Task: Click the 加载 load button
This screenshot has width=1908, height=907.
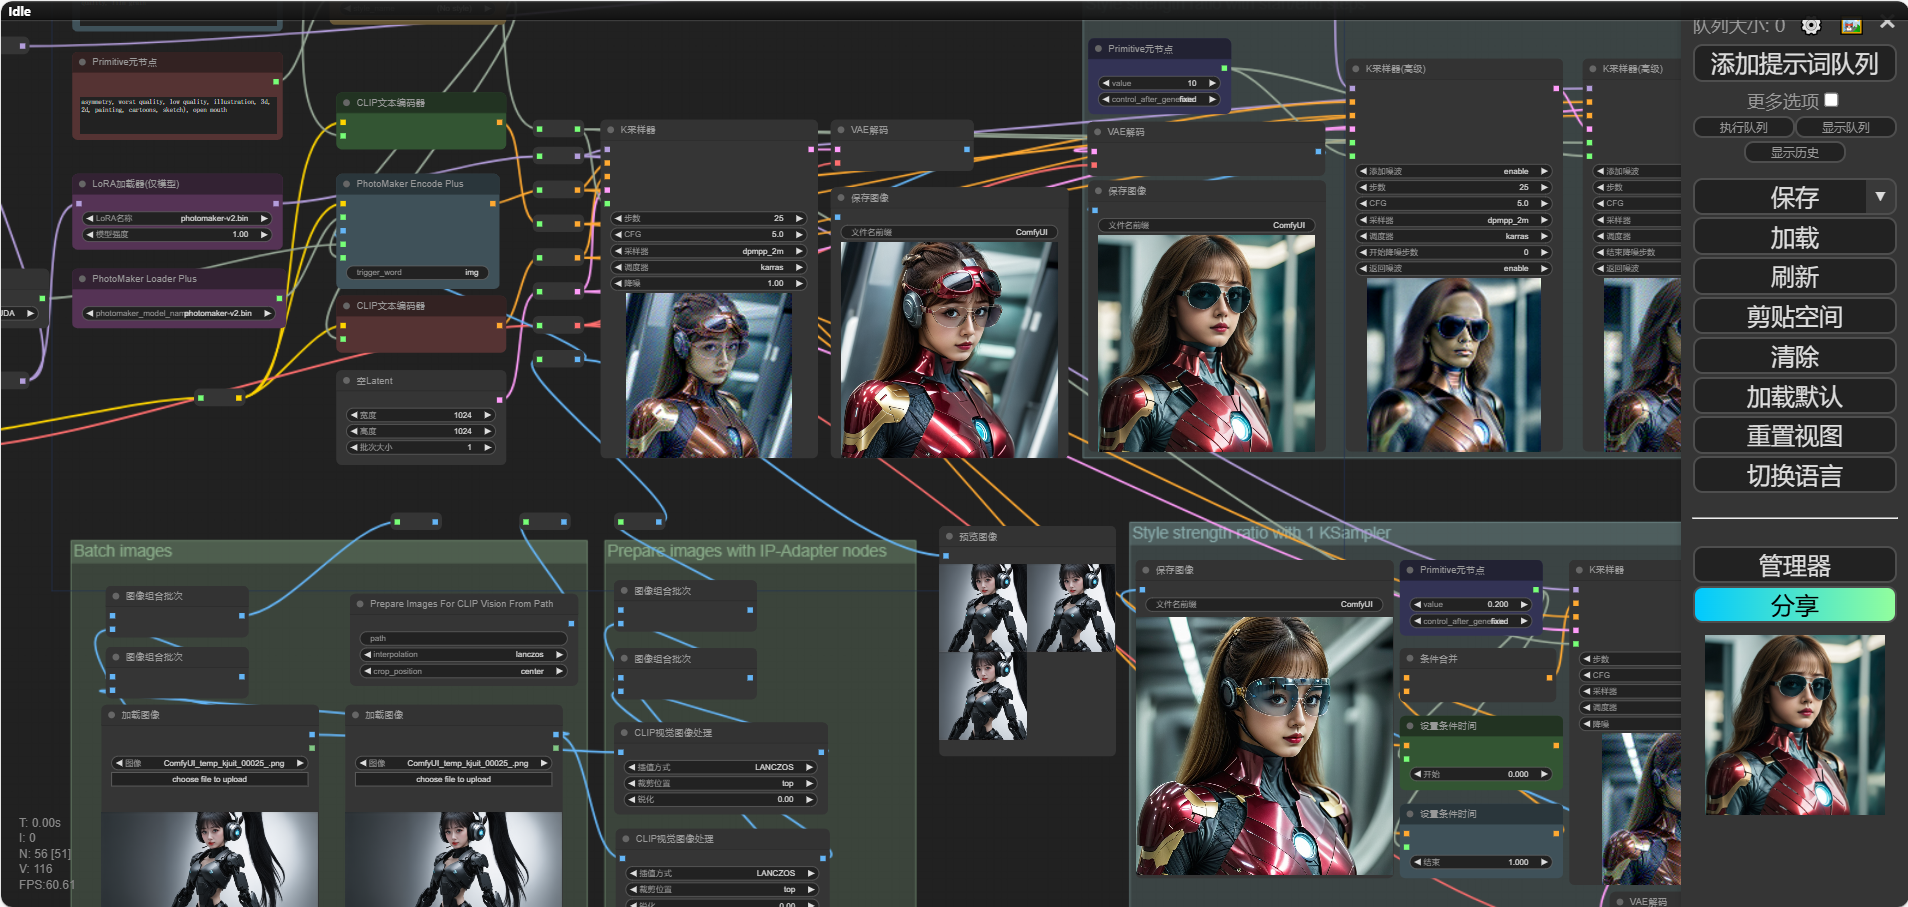Action: (x=1794, y=237)
